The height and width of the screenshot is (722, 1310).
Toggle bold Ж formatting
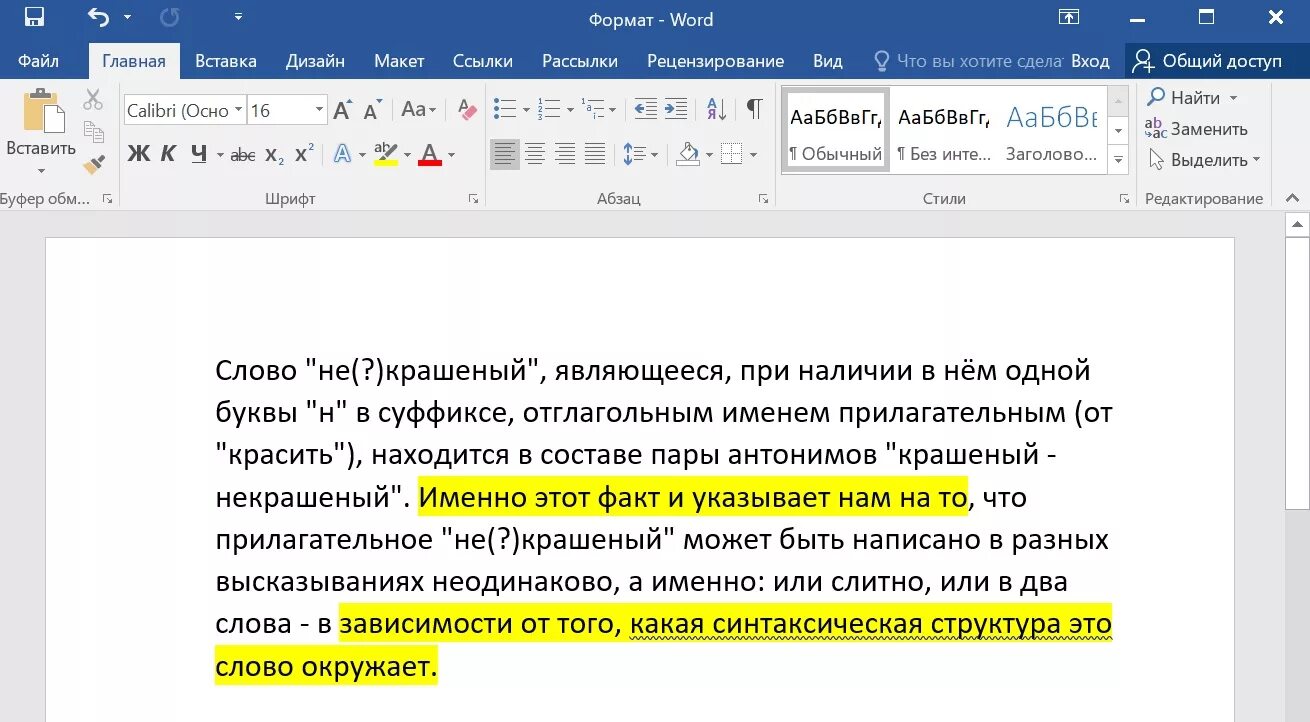click(138, 154)
